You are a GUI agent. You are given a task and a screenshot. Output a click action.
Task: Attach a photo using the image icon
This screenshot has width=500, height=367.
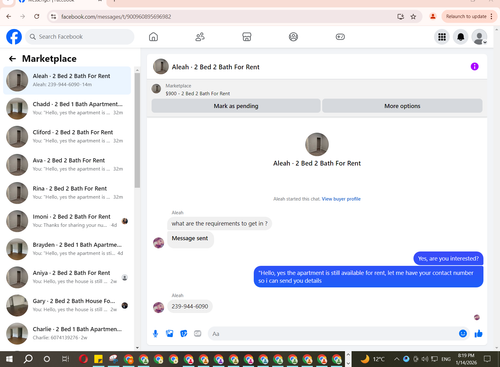click(x=170, y=334)
